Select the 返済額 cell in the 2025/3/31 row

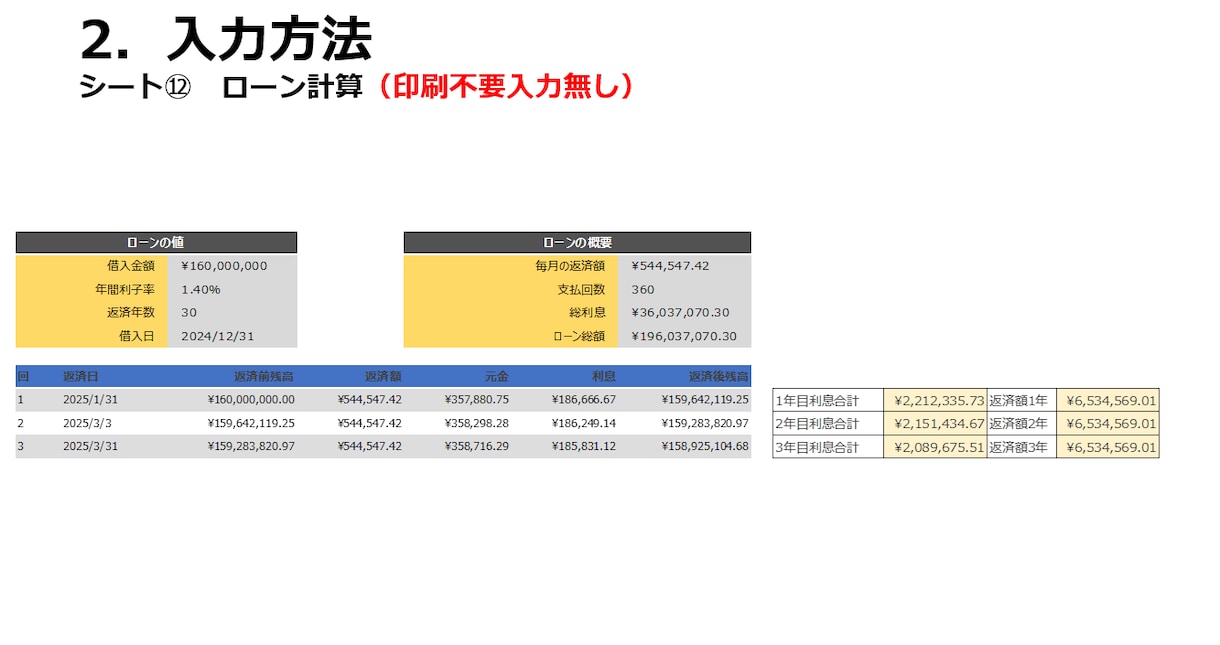click(x=369, y=446)
